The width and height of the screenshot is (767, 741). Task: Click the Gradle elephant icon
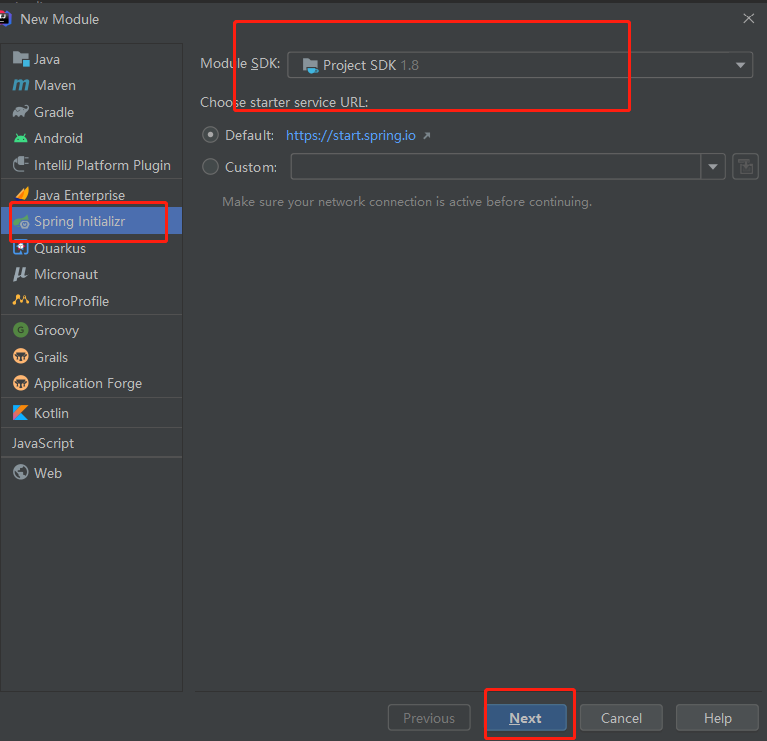point(21,112)
